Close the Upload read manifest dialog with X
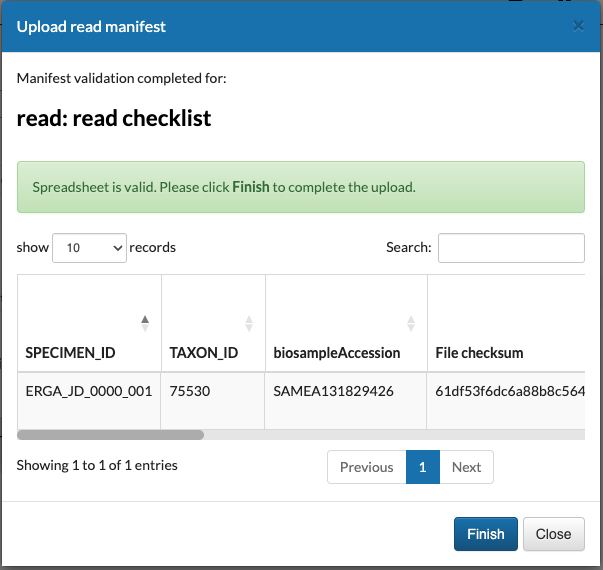This screenshot has width=603, height=570. click(578, 26)
